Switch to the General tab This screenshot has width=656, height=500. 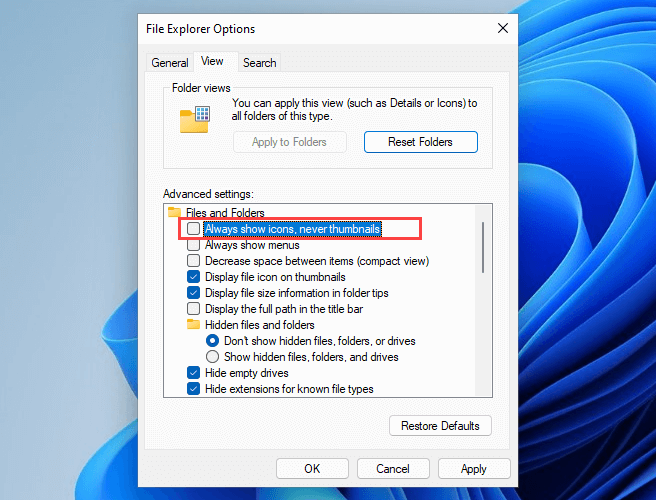[170, 63]
